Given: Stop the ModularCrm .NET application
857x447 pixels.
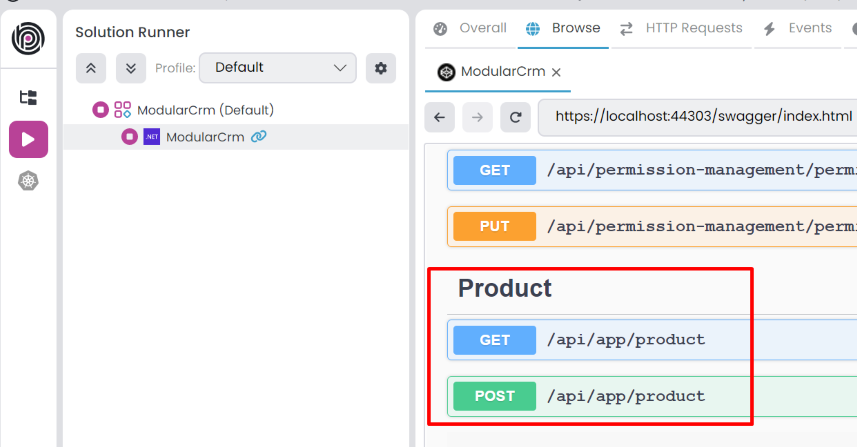Looking at the screenshot, I should click(130, 137).
